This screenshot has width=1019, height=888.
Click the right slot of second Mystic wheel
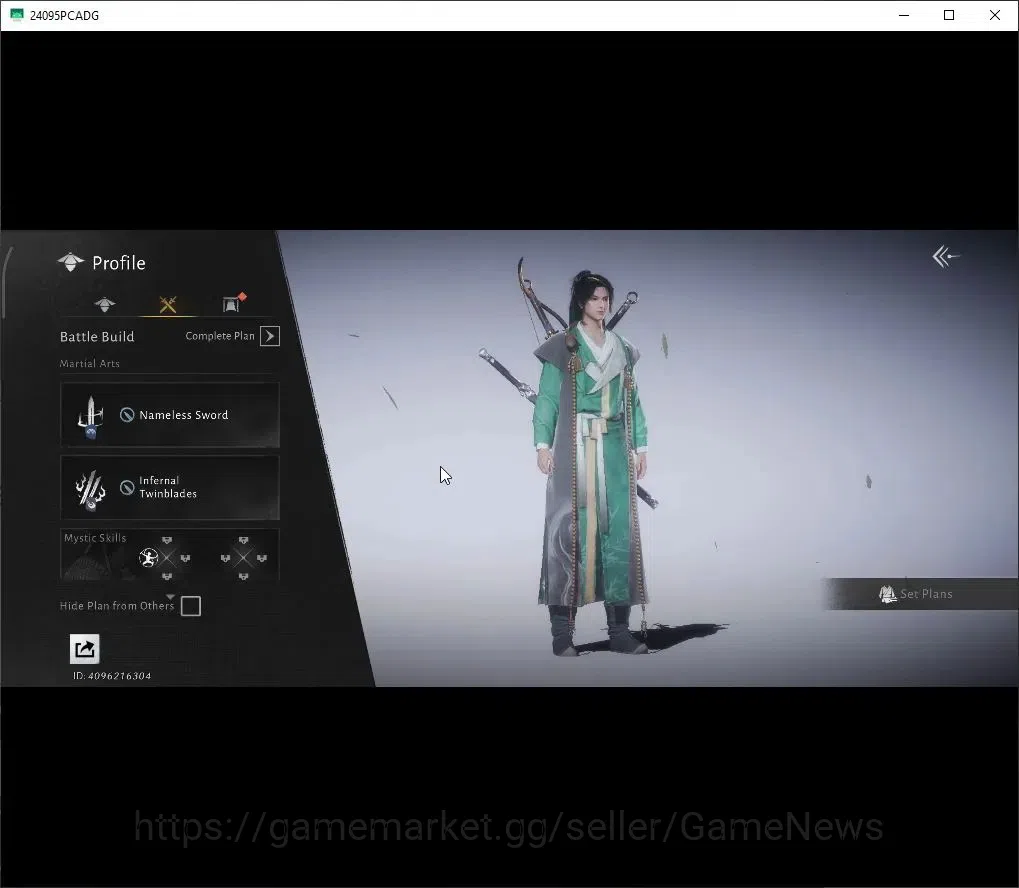coord(262,558)
